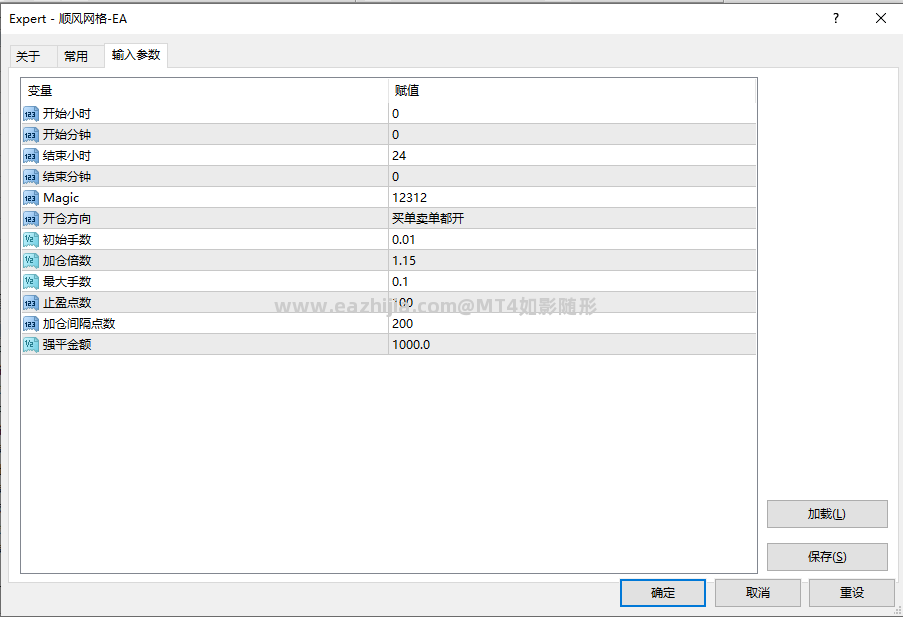Click the 强平金额 value 1000.0

click(x=411, y=345)
